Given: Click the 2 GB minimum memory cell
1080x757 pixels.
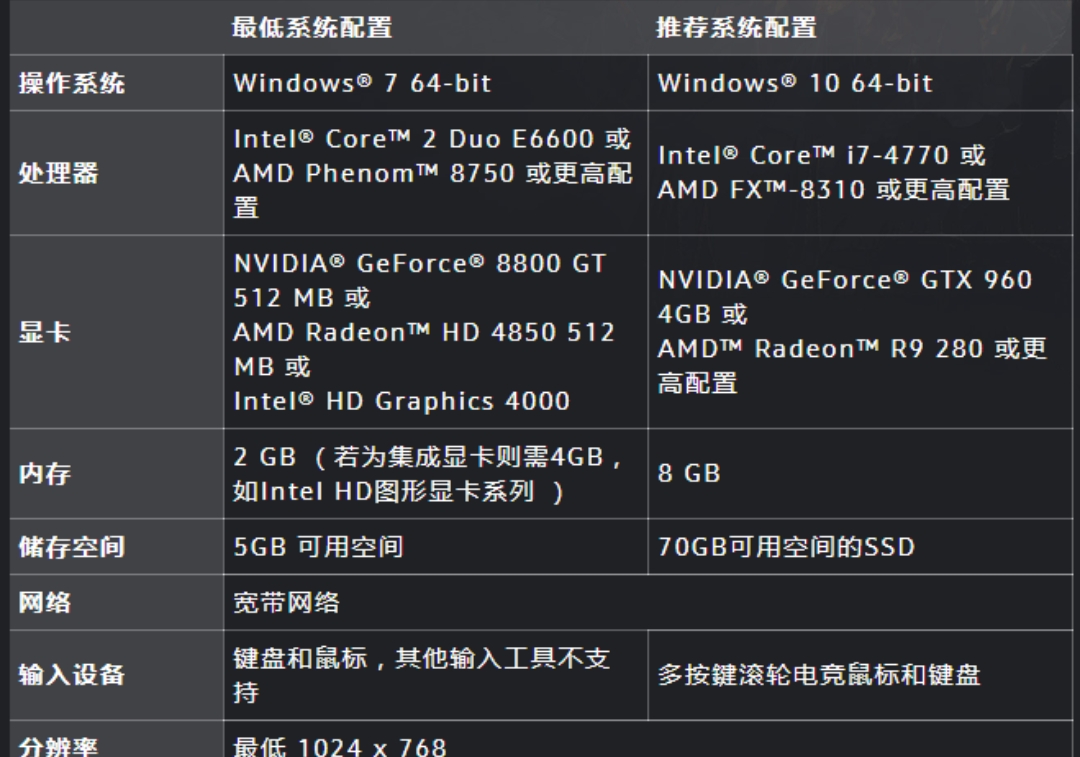Looking at the screenshot, I should (435, 474).
